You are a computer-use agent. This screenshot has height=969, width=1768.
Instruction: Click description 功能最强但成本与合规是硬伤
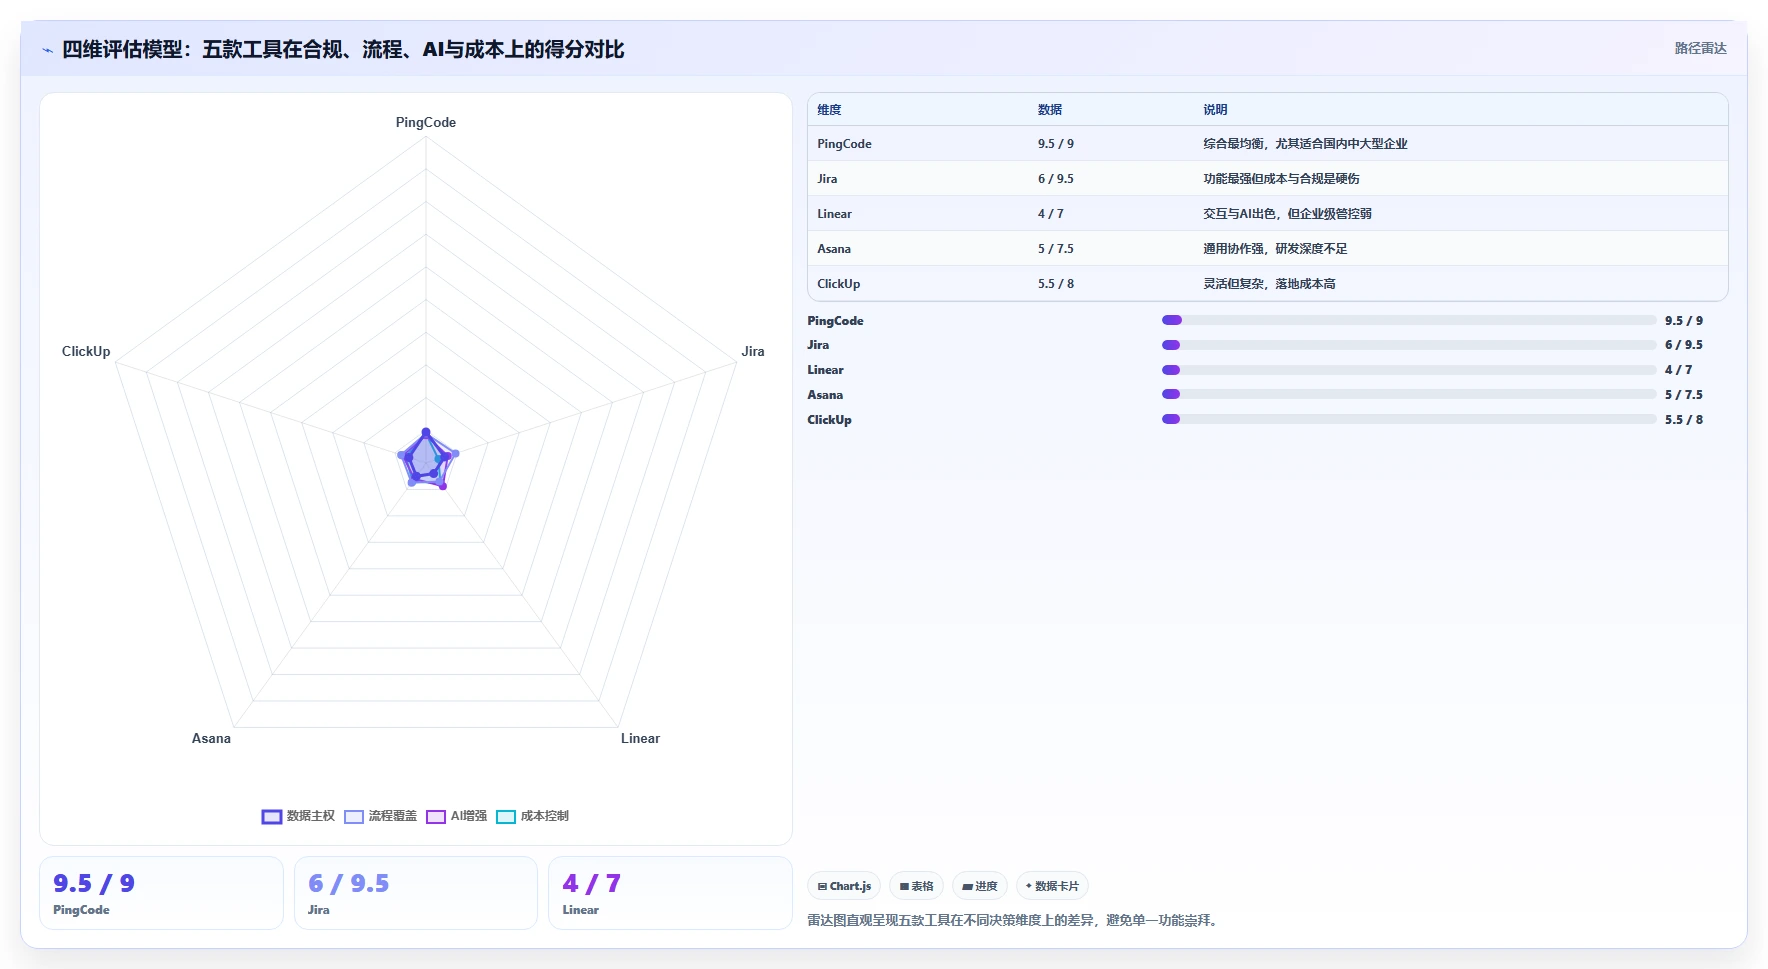point(1281,179)
